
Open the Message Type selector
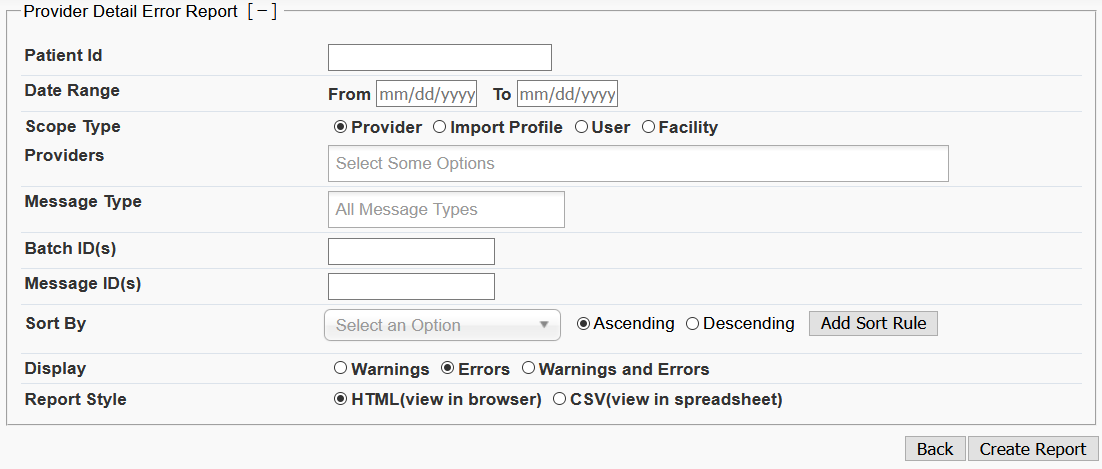[446, 210]
